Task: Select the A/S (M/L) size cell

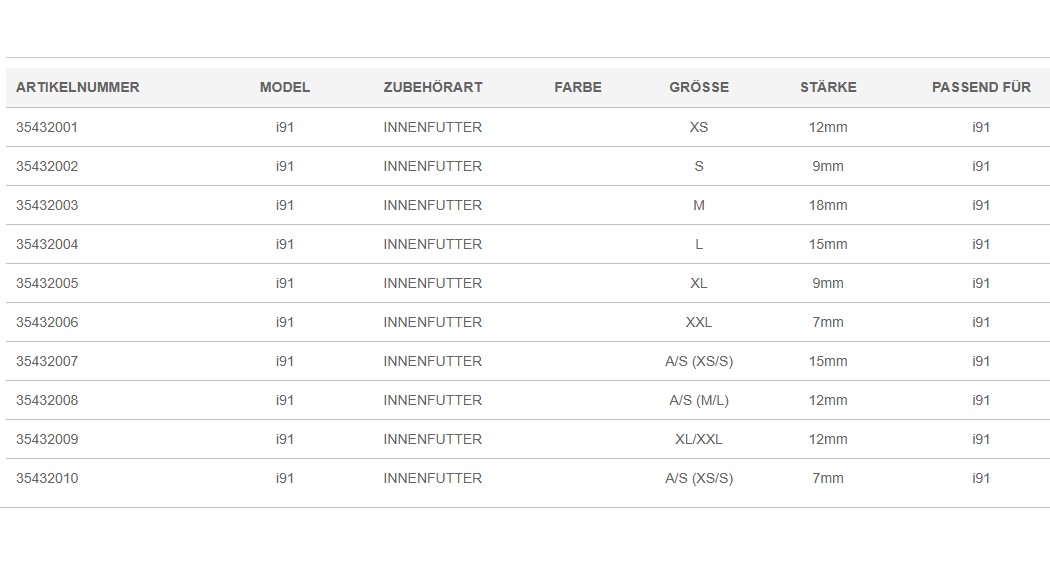Action: click(x=698, y=400)
